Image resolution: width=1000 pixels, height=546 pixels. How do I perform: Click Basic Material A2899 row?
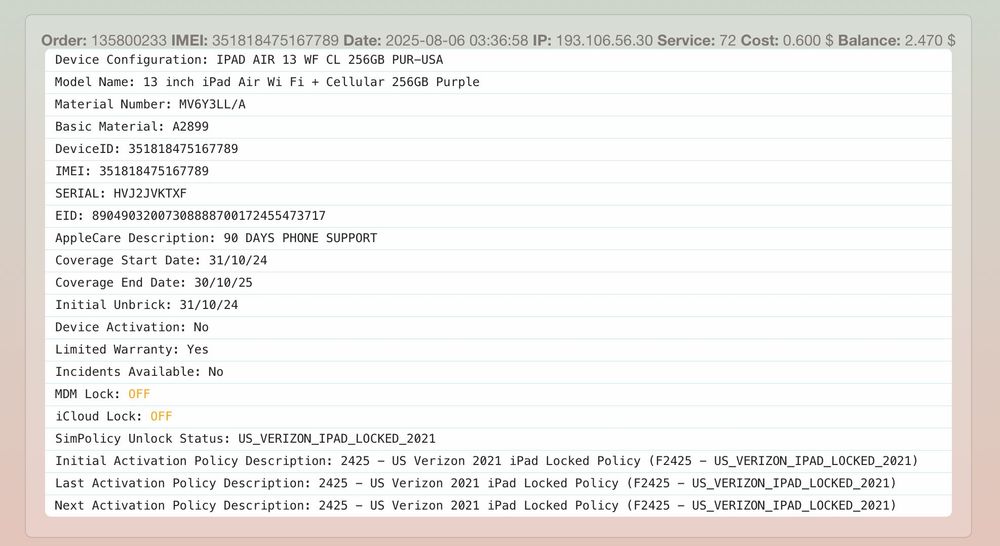point(132,127)
